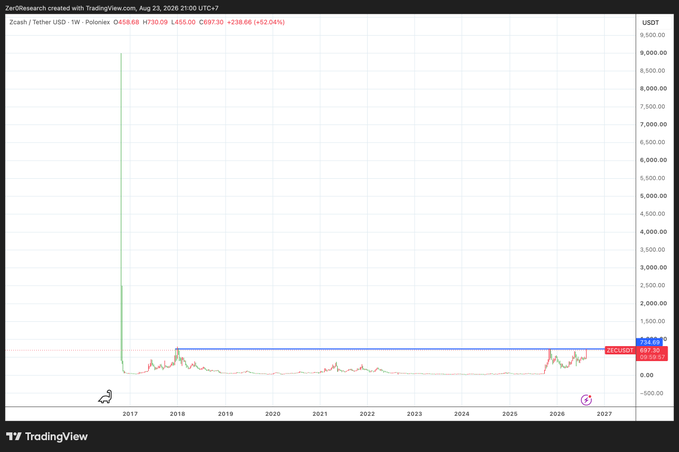This screenshot has width=679, height=452.
Task: Click the 6,000.00 price axis label
Action: click(653, 160)
